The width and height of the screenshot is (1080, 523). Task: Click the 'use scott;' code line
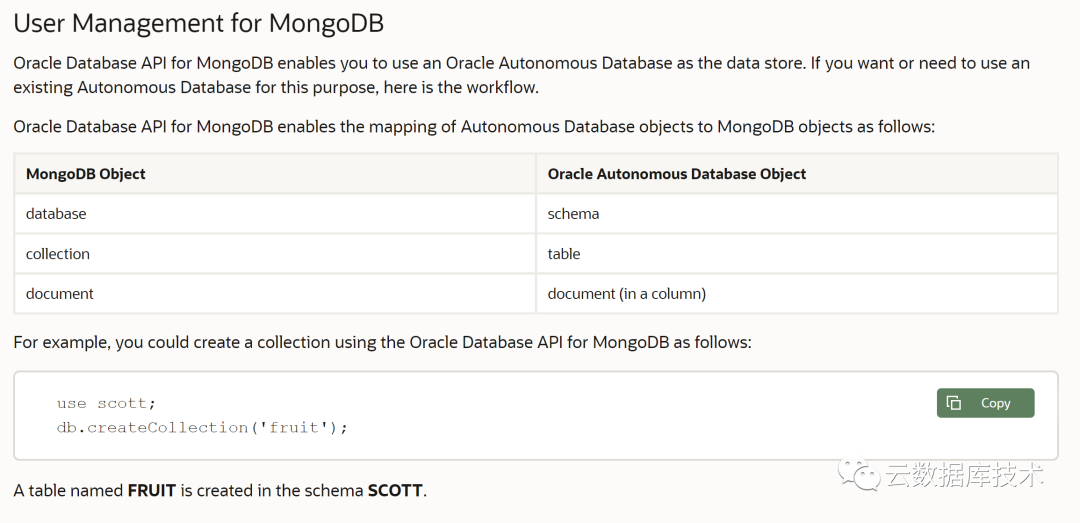point(107,403)
